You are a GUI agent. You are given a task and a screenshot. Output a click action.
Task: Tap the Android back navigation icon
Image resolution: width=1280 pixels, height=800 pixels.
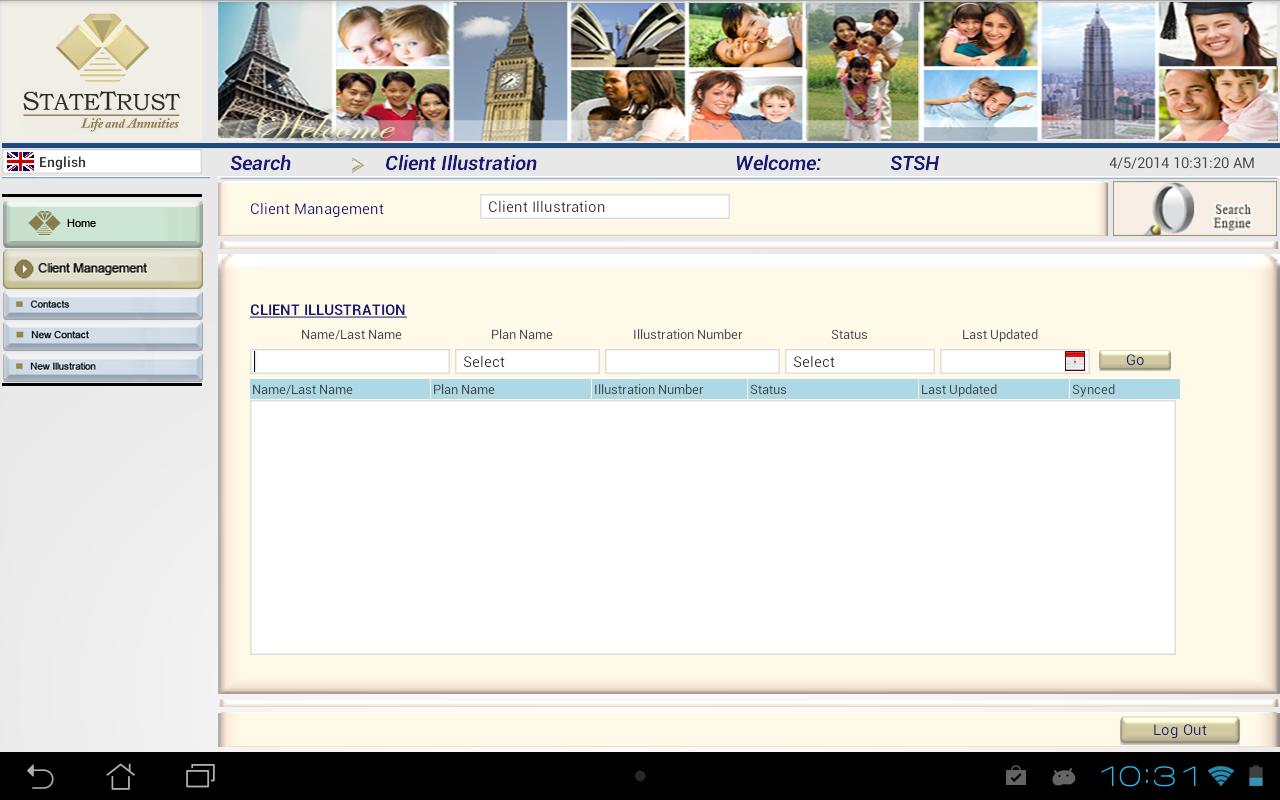click(40, 776)
